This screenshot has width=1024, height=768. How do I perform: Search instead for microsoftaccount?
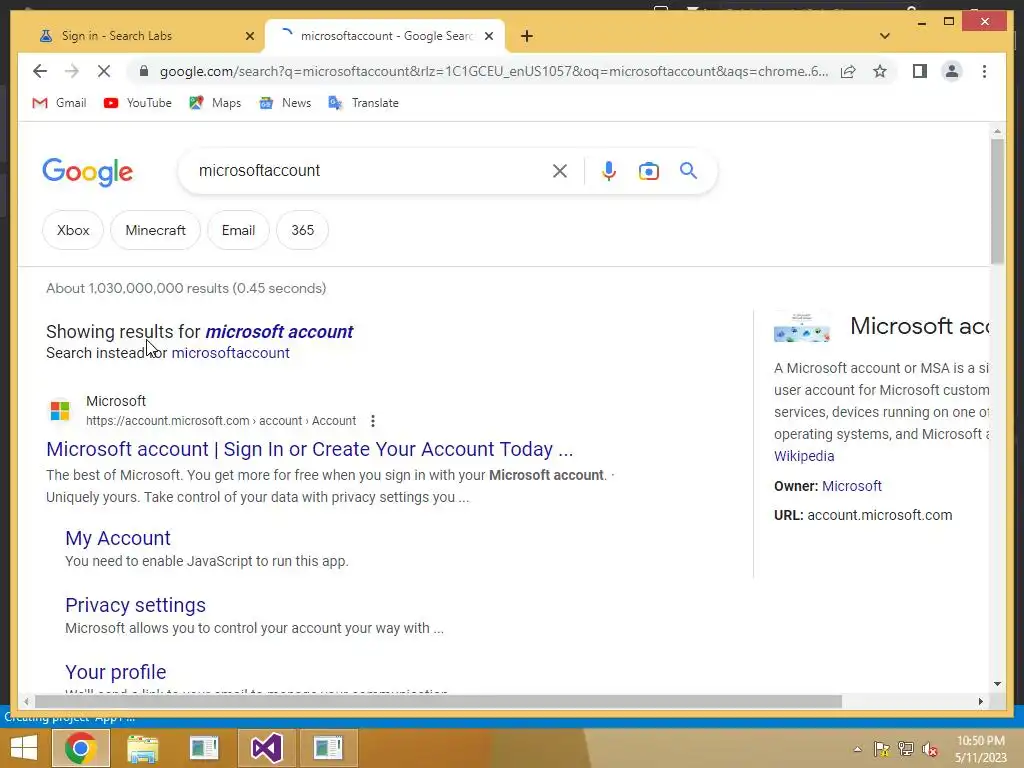click(231, 353)
